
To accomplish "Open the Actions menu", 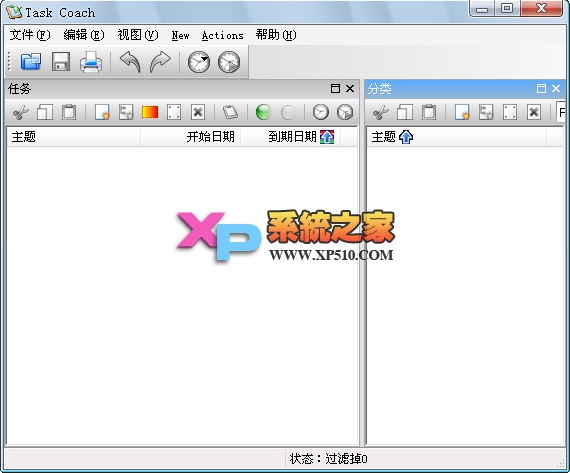I will tap(222, 36).
